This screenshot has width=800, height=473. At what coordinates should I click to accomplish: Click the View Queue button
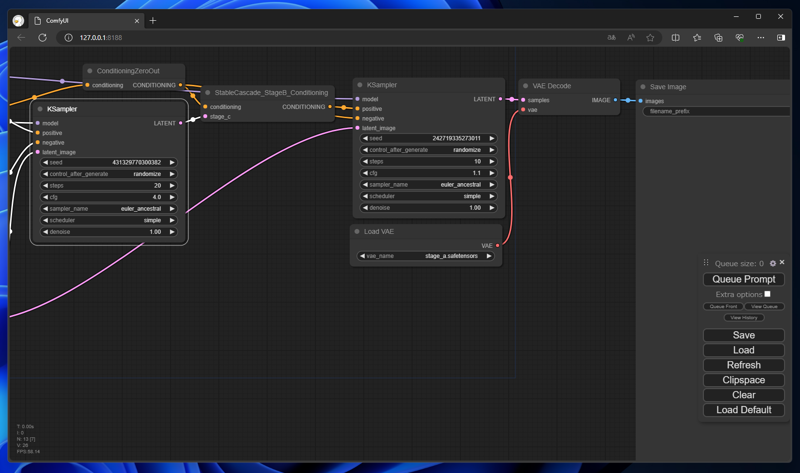(x=764, y=306)
